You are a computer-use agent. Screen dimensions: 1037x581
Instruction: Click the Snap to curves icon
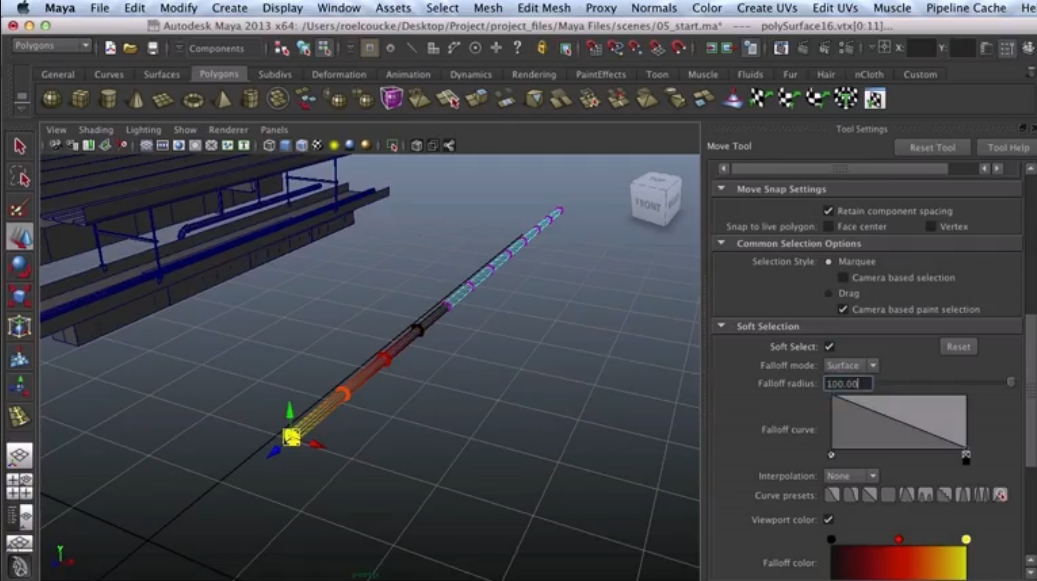click(x=615, y=48)
